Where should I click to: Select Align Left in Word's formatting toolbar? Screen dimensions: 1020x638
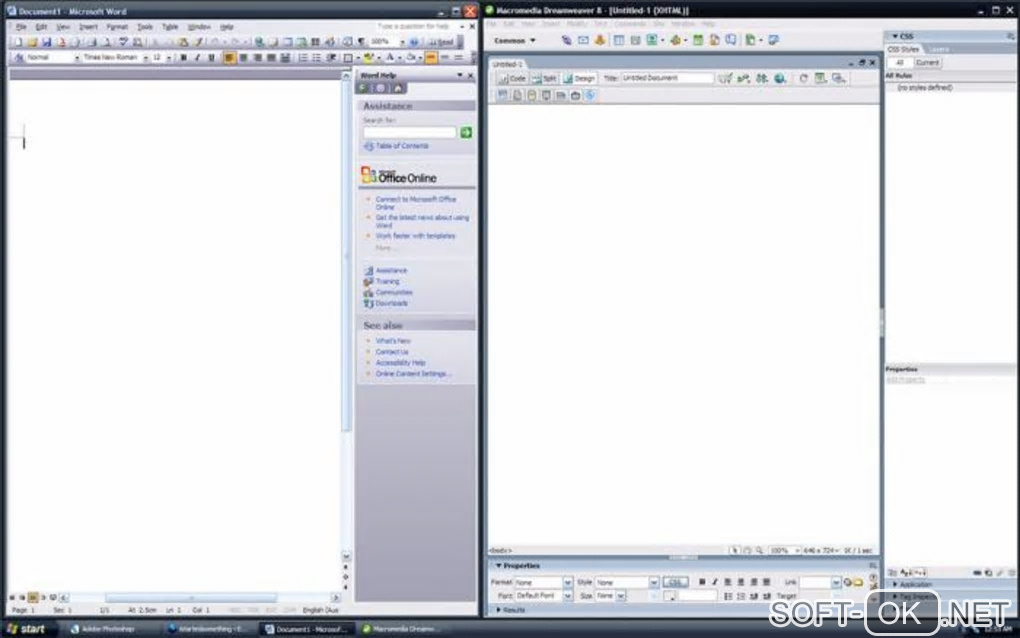point(229,58)
